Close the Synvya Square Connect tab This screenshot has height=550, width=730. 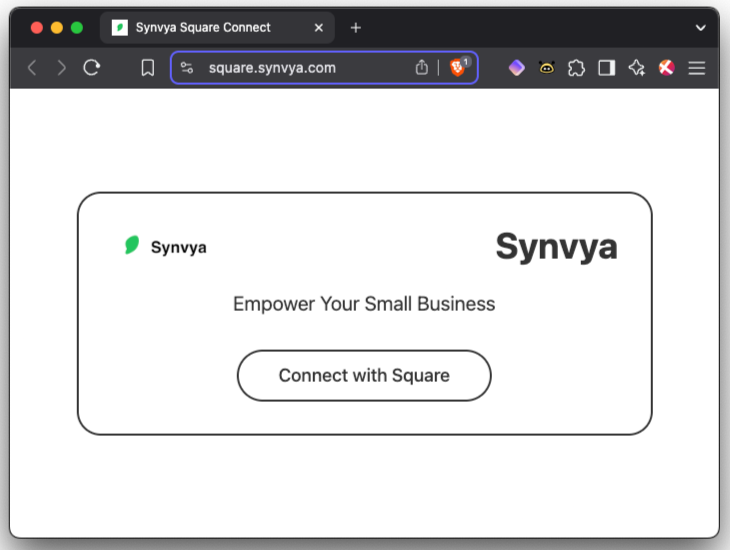pyautogui.click(x=319, y=28)
